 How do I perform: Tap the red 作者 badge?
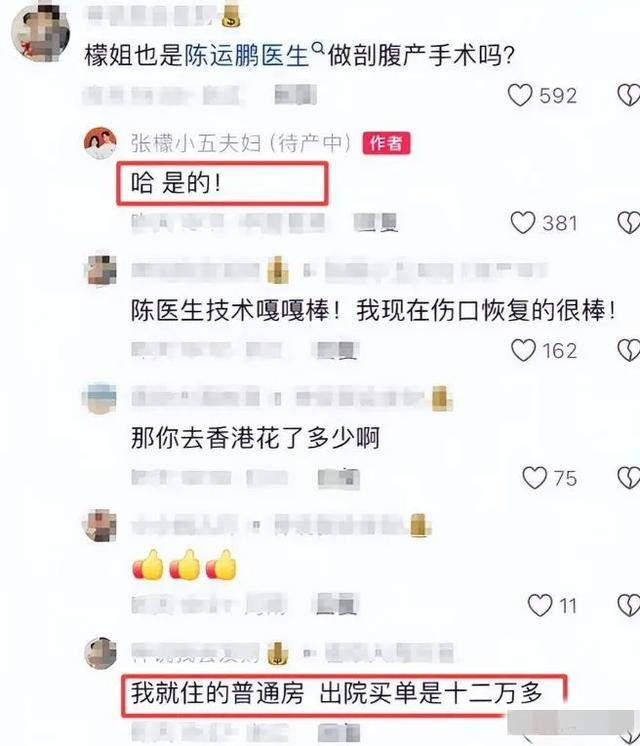(386, 143)
